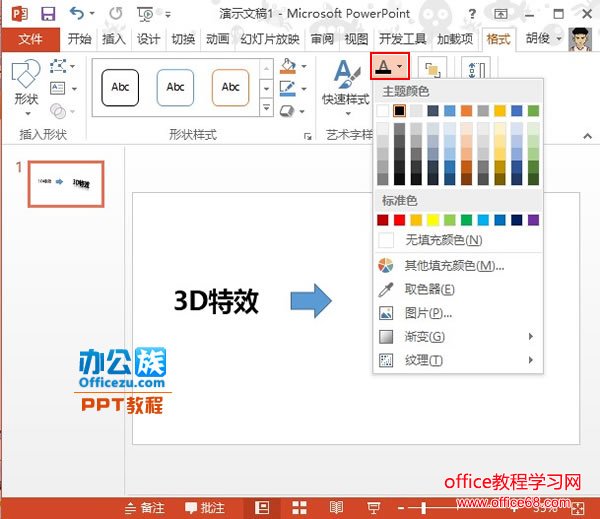The image size is (600, 519).
Task: Click the Shape Fill paint bucket
Action: point(288,66)
